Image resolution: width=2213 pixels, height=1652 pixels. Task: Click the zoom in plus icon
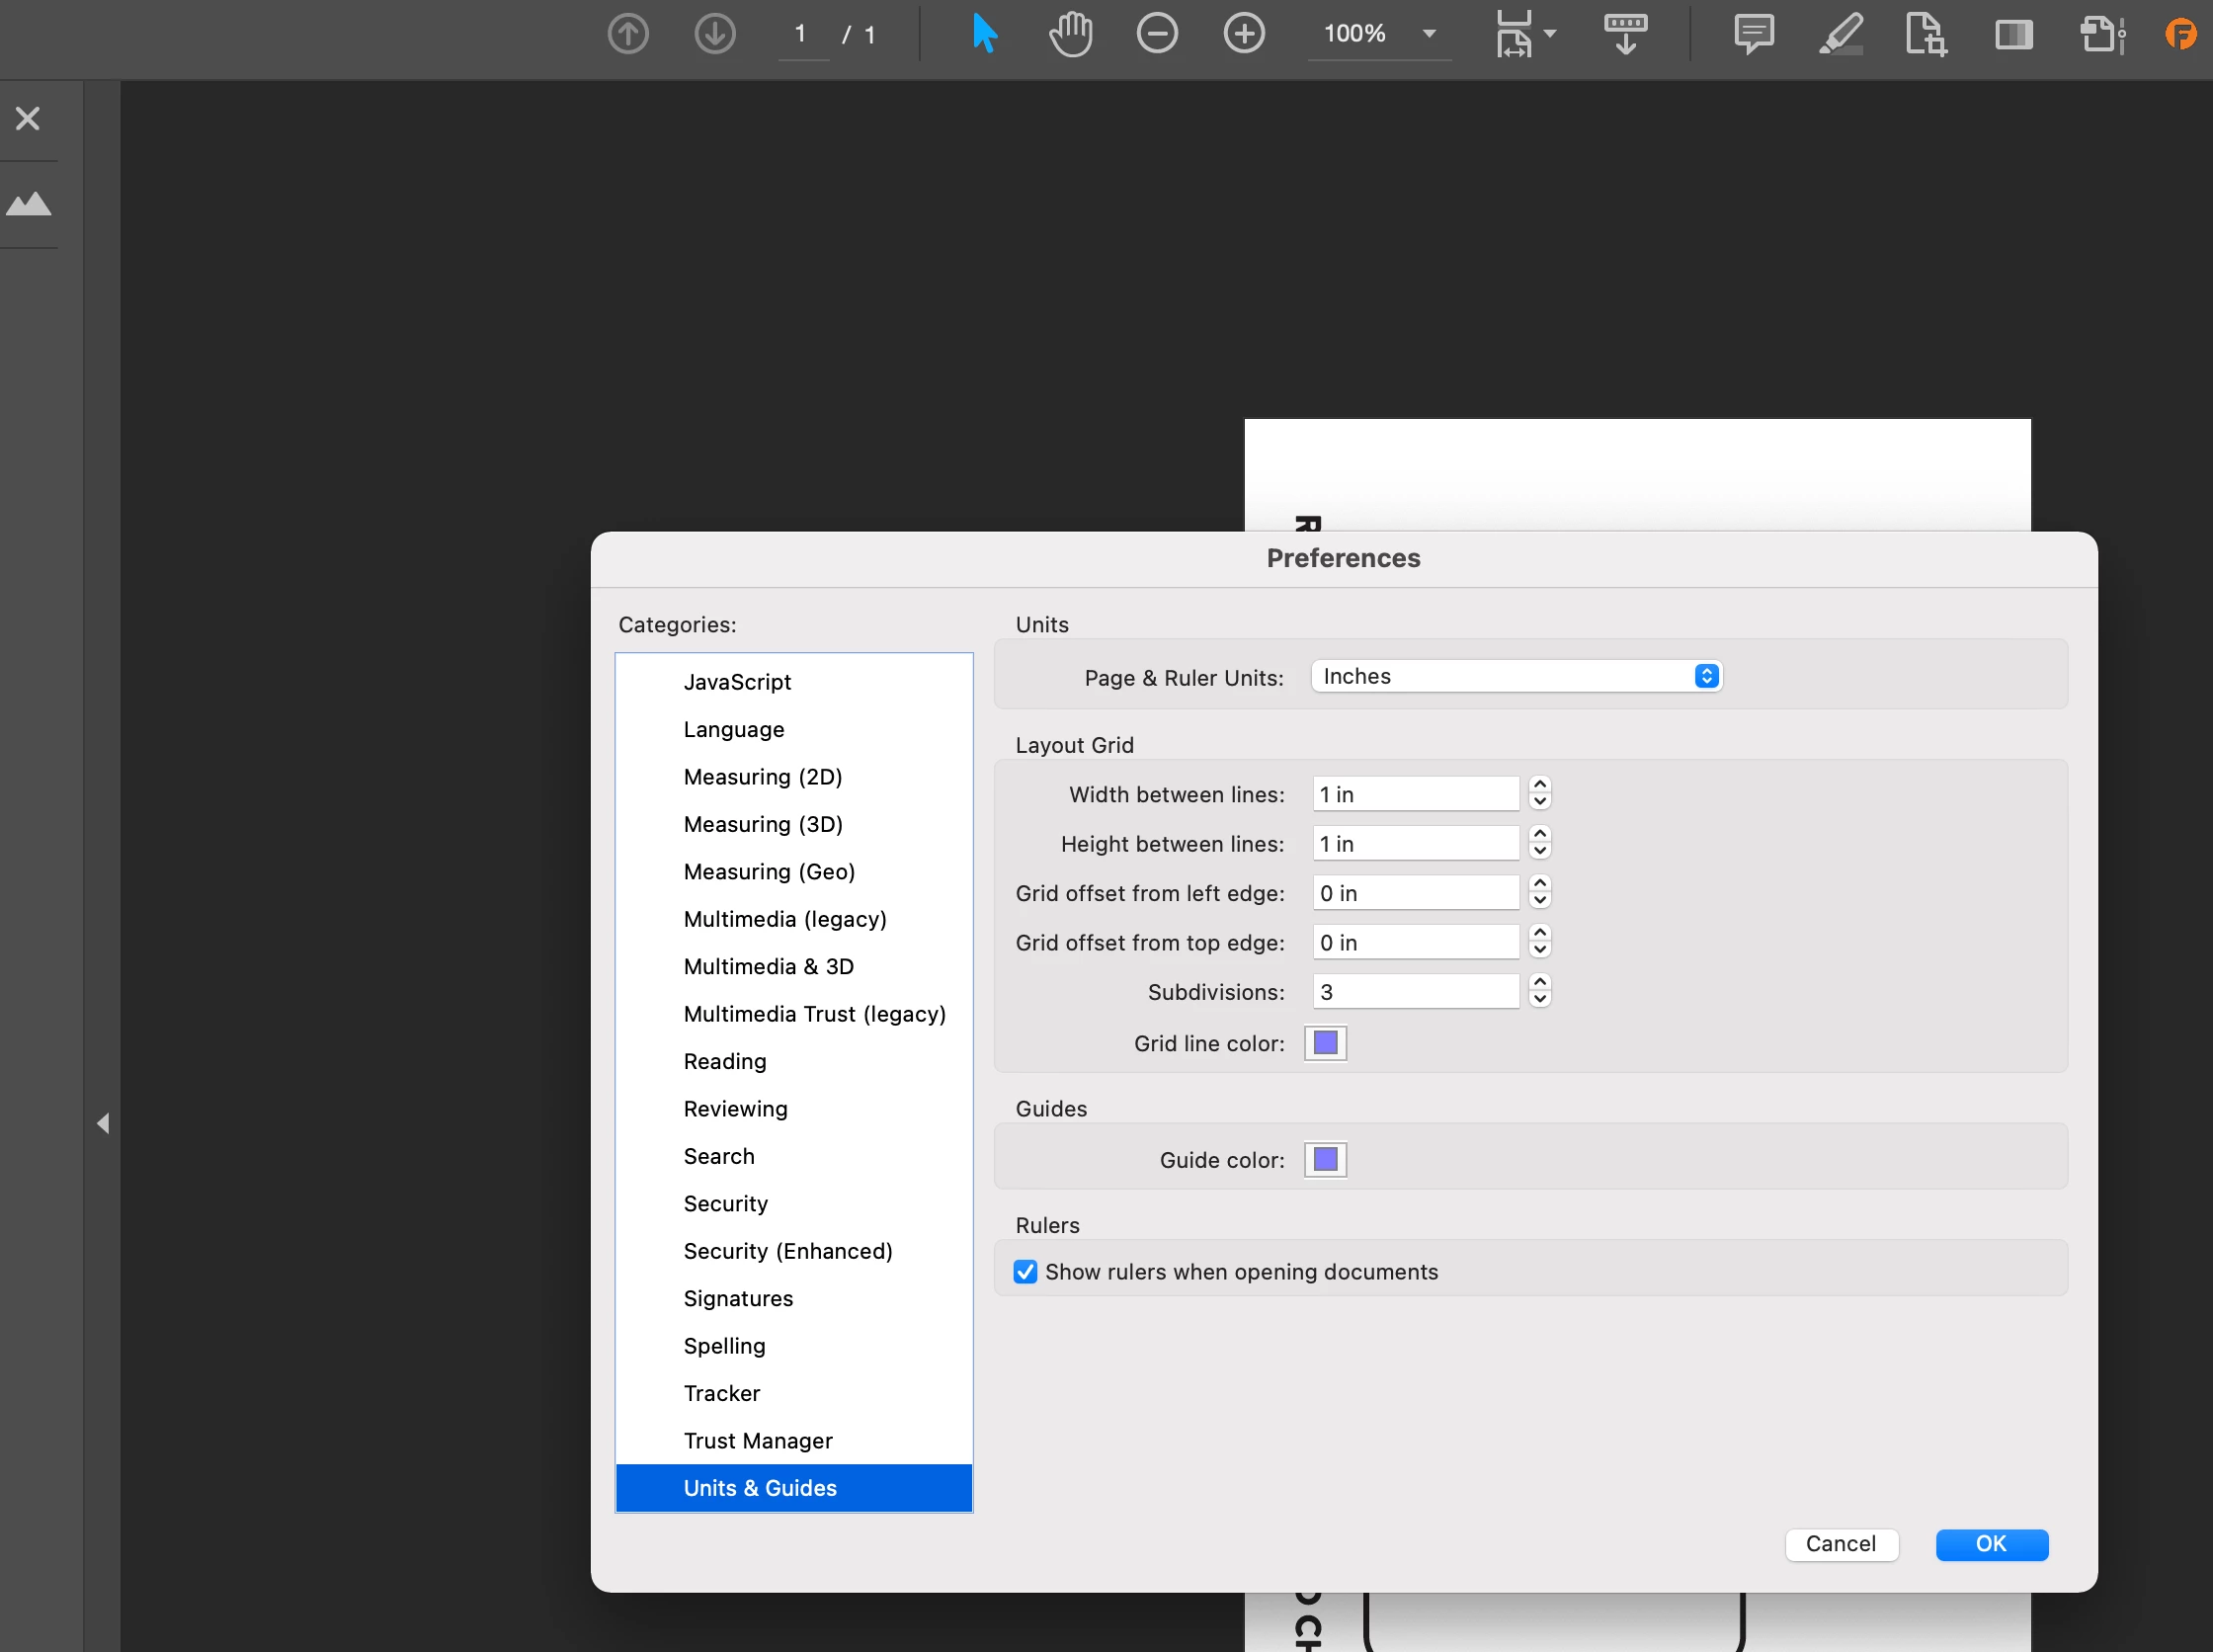pyautogui.click(x=1244, y=34)
